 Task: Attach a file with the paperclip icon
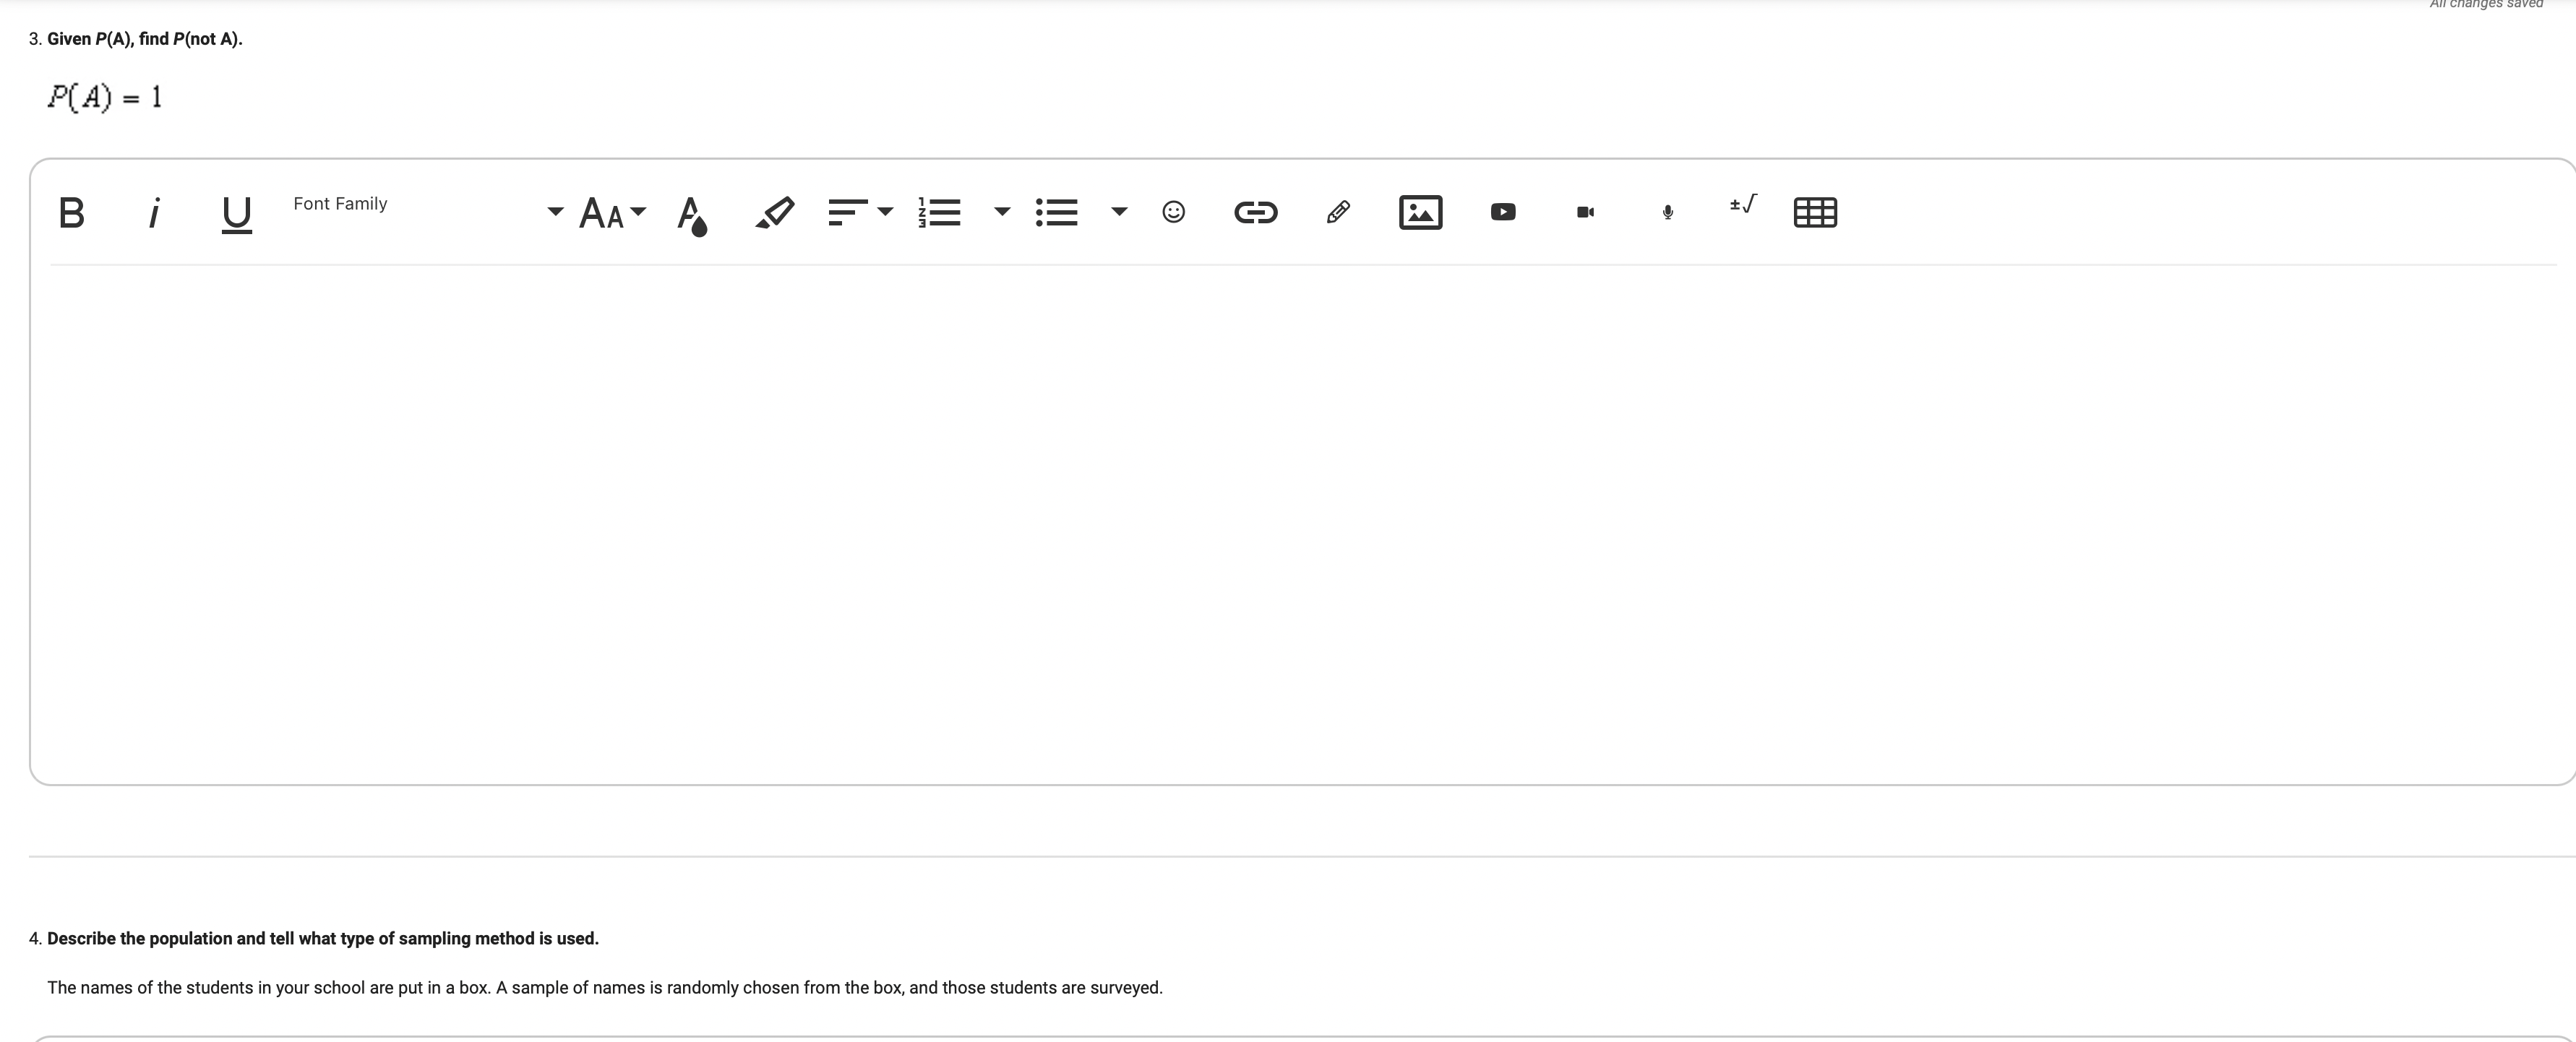point(1338,211)
